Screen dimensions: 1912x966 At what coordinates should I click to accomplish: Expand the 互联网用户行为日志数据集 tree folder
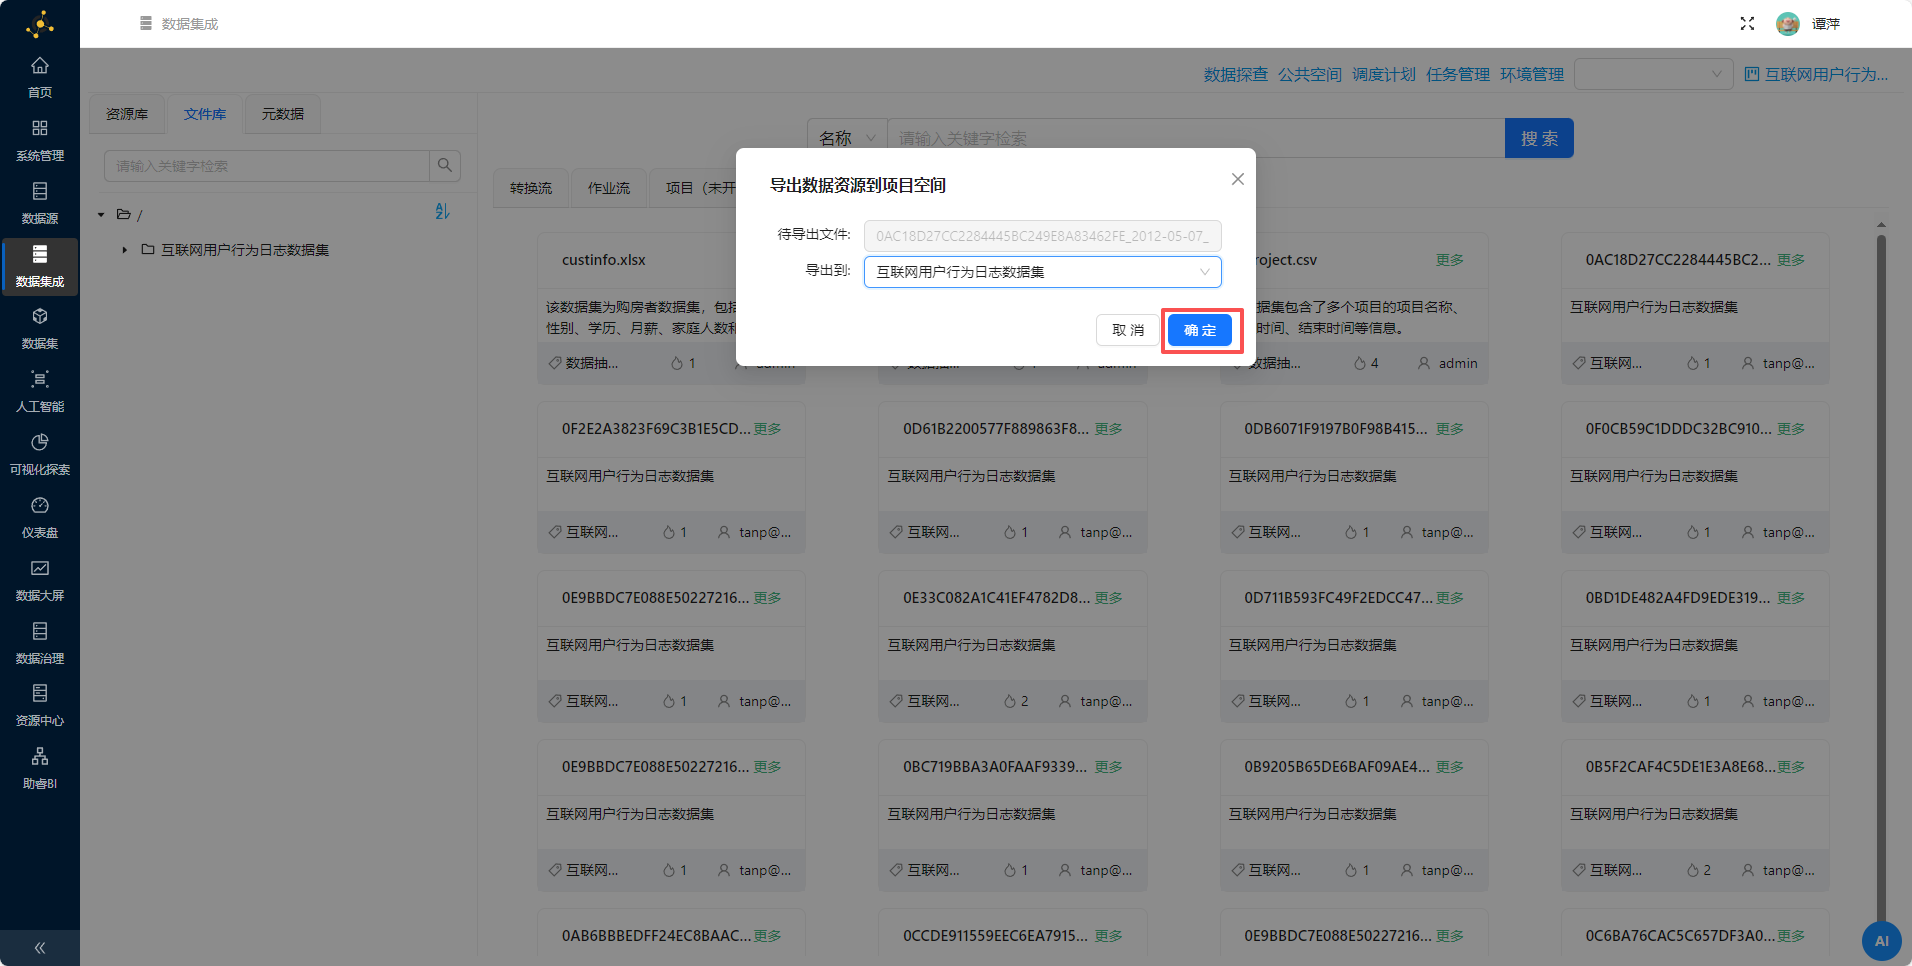click(124, 250)
